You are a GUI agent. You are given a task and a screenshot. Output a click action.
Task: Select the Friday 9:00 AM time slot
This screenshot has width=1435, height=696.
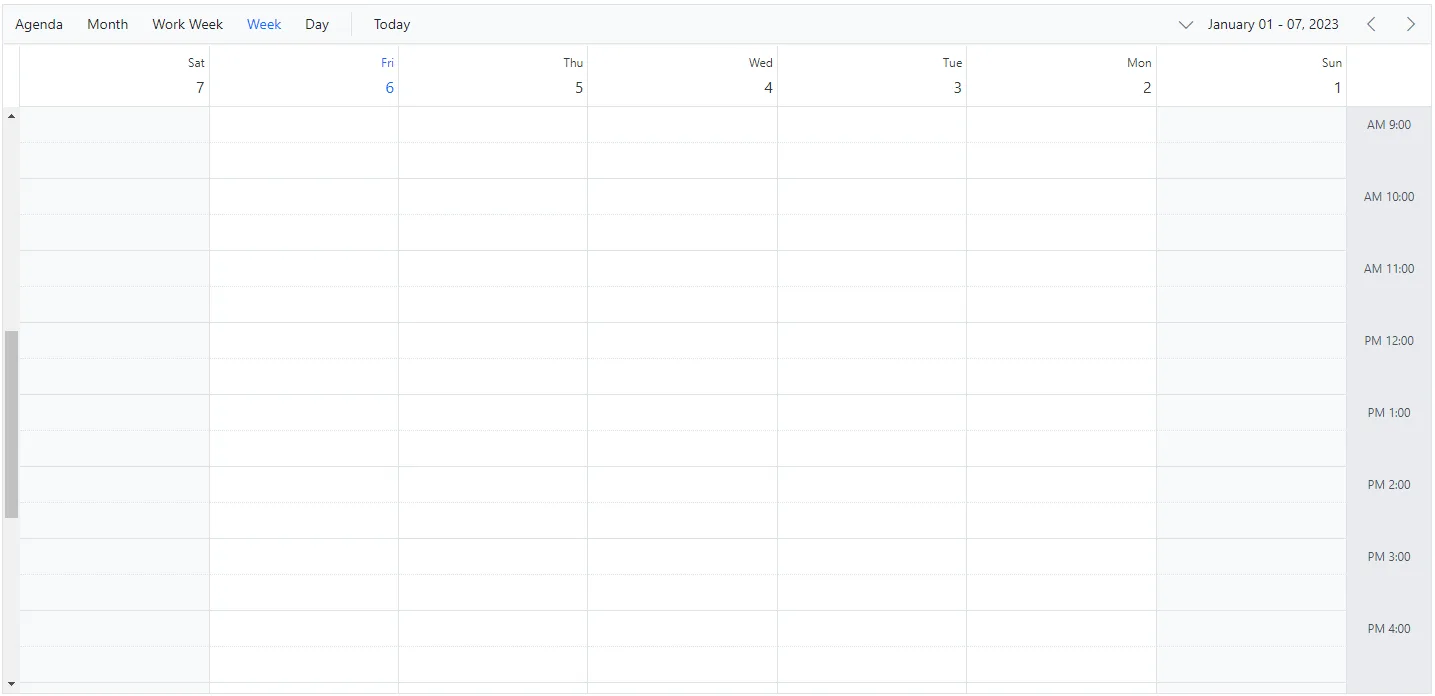pos(304,125)
